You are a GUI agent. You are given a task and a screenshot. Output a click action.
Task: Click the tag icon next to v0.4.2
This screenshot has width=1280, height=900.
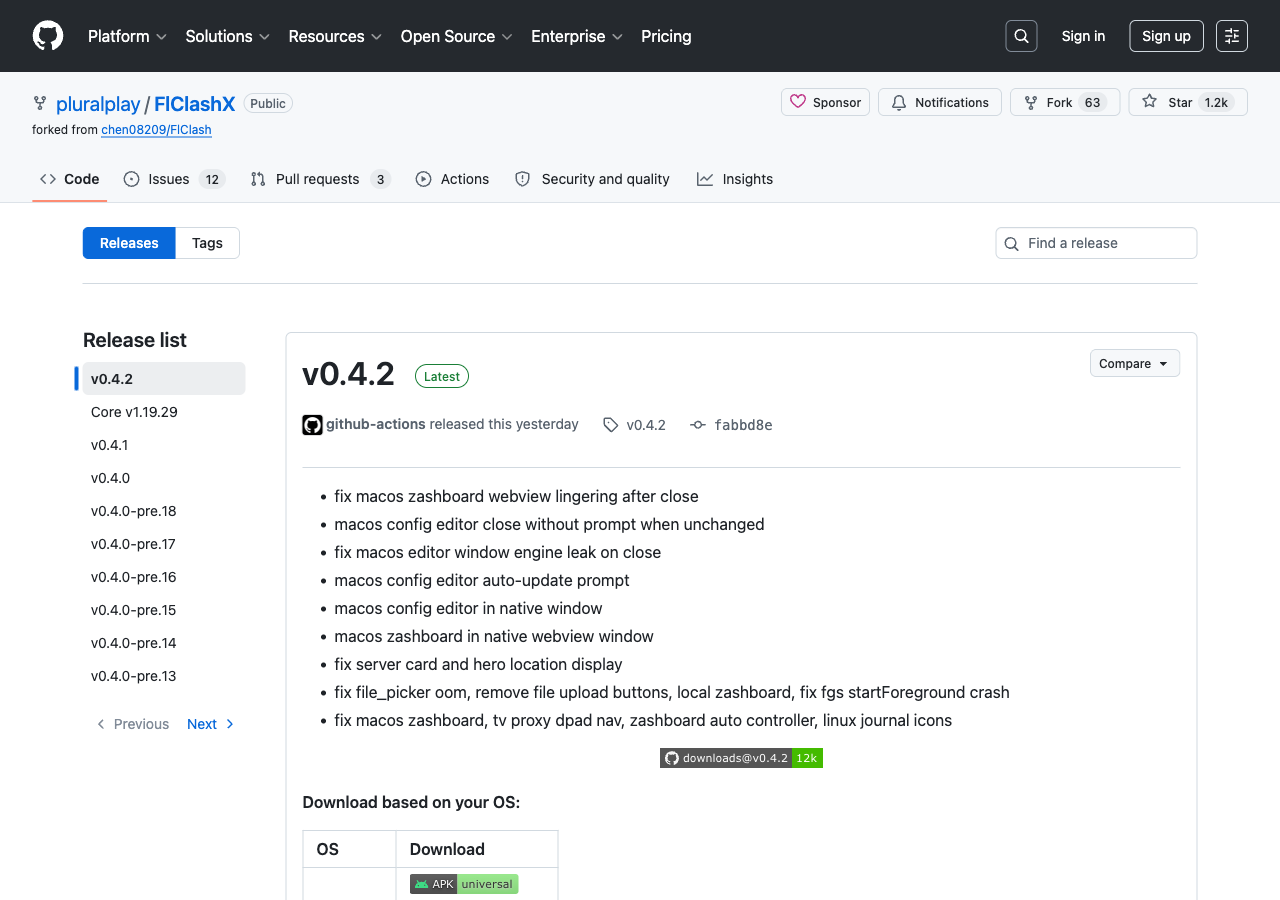tap(611, 425)
